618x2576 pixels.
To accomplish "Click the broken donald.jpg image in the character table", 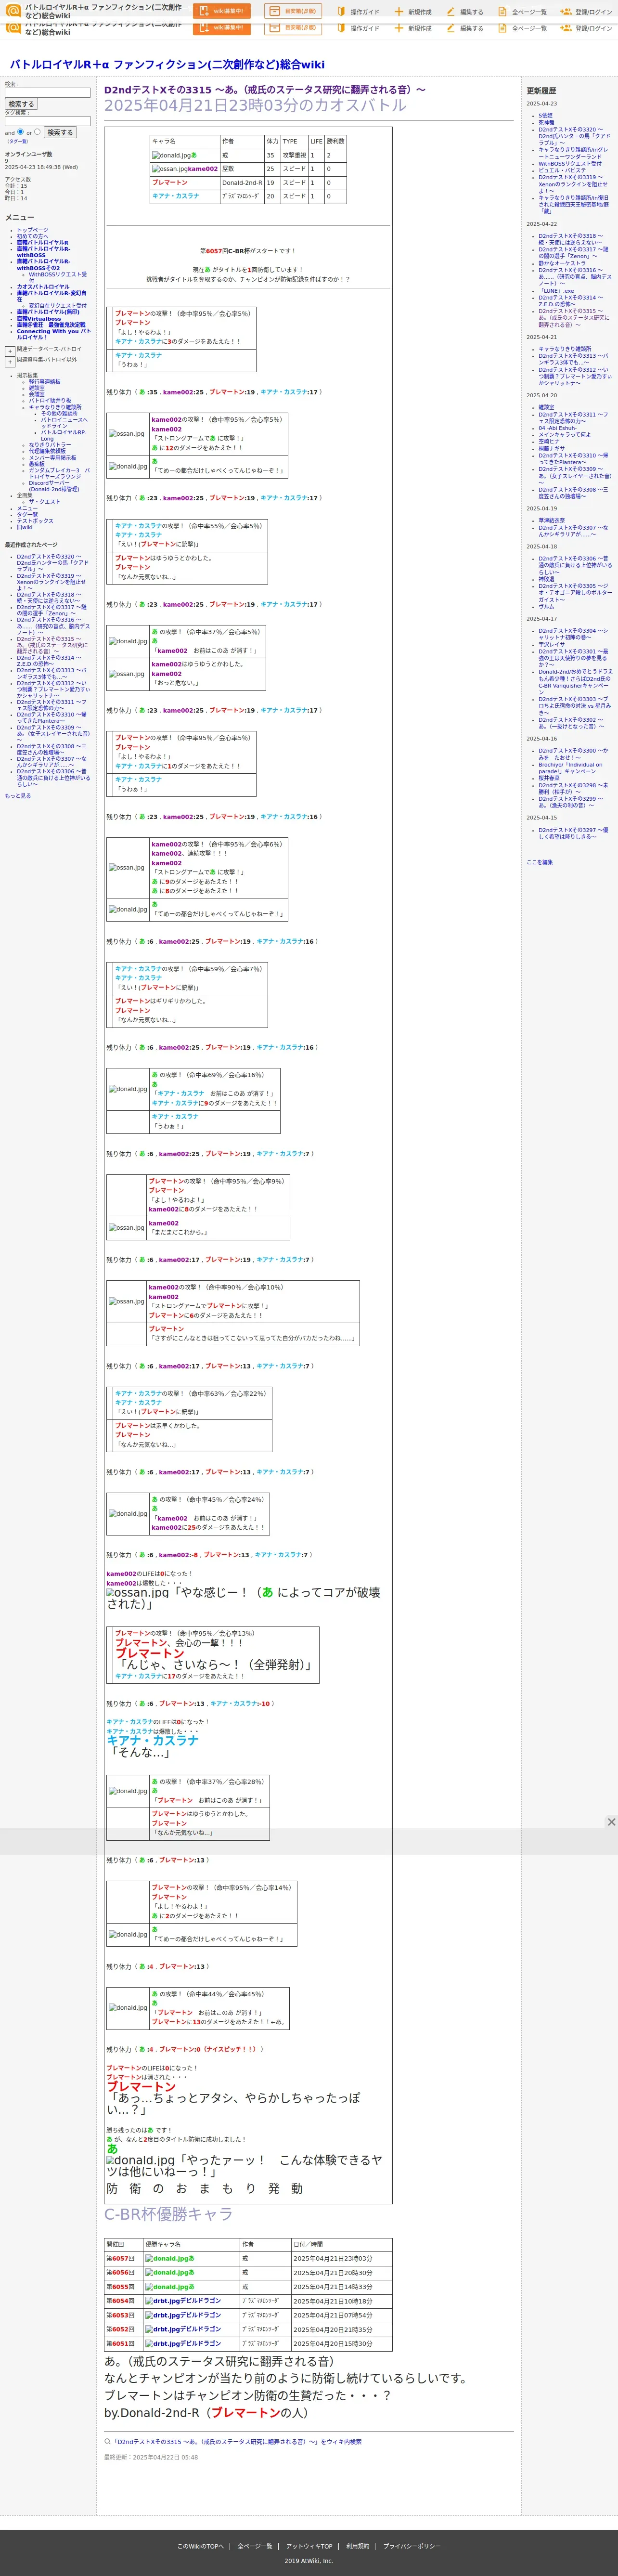I will coord(170,155).
